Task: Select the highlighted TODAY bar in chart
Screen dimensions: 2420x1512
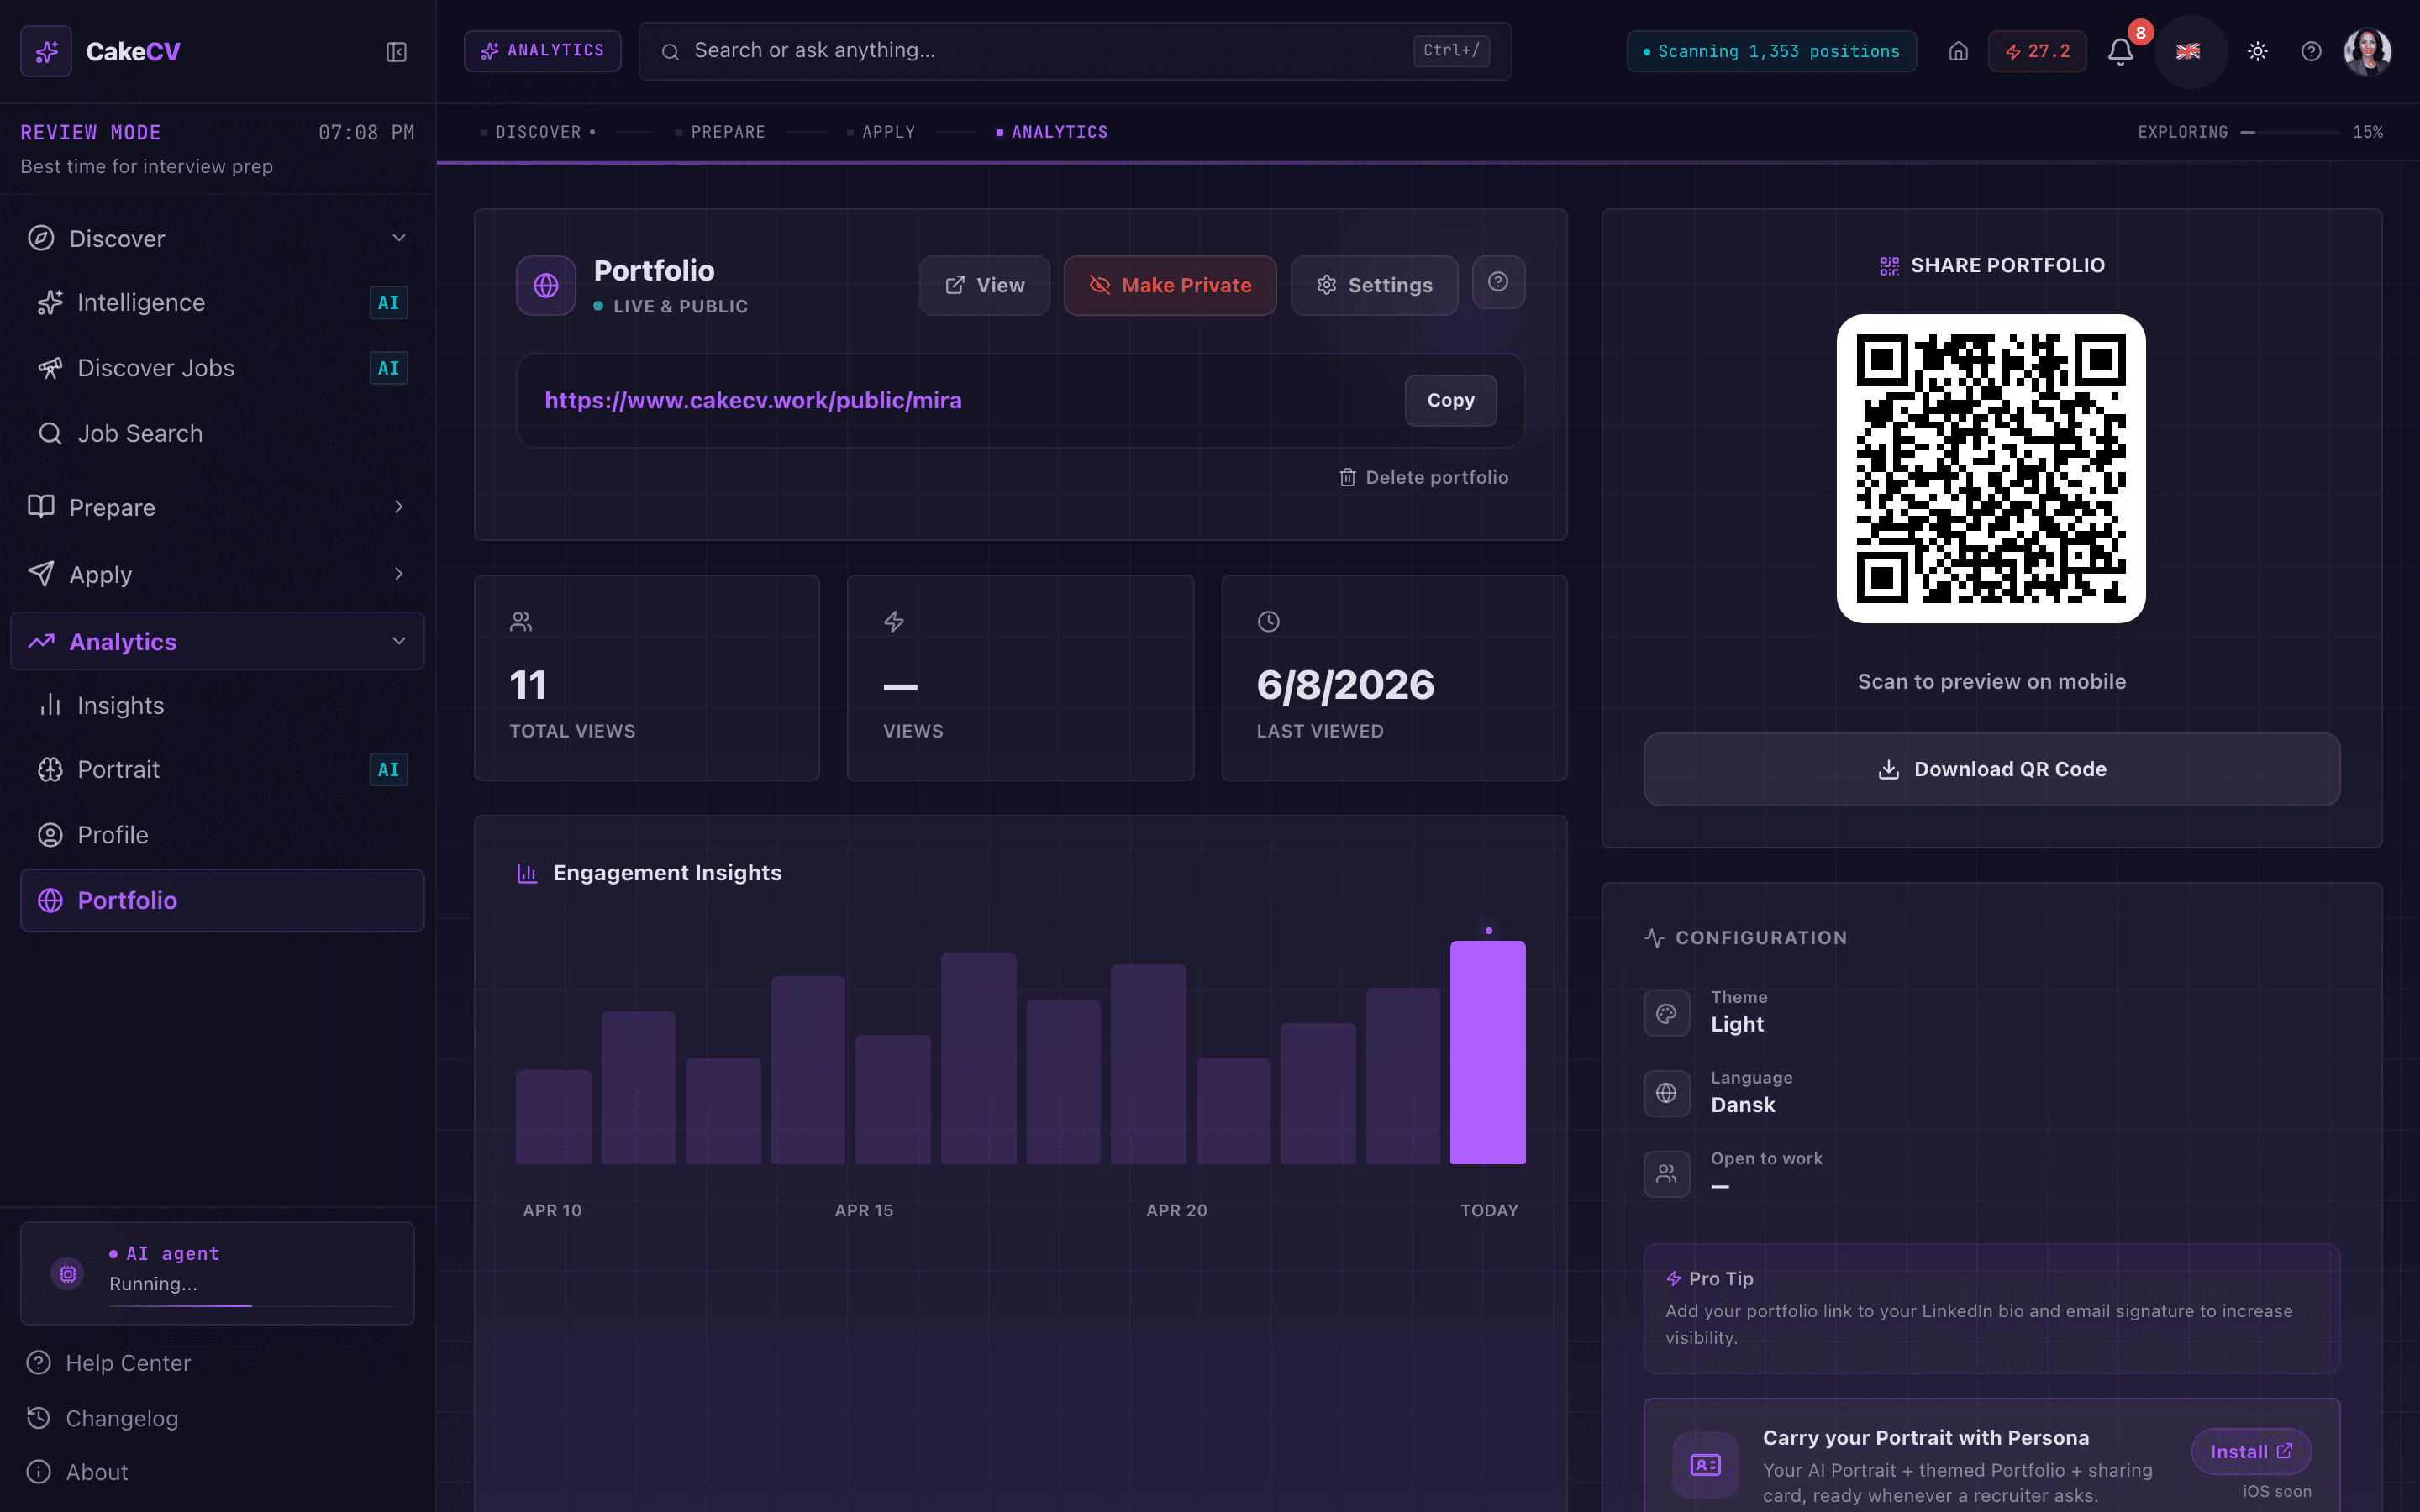Action: [x=1488, y=1052]
